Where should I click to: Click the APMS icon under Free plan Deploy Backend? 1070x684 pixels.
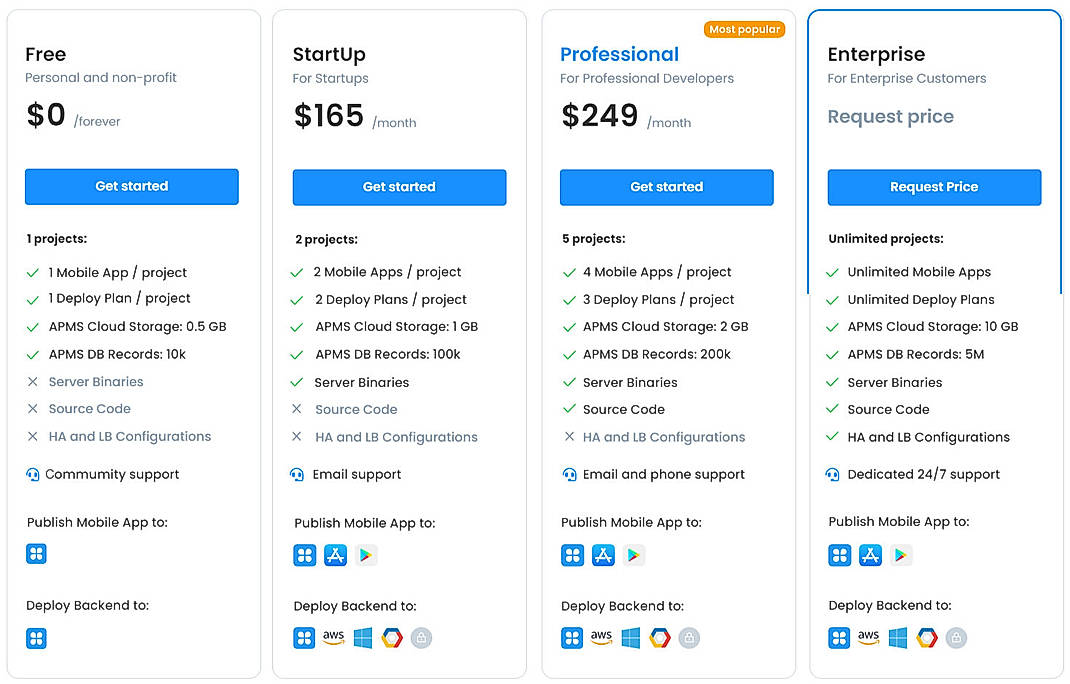point(36,637)
